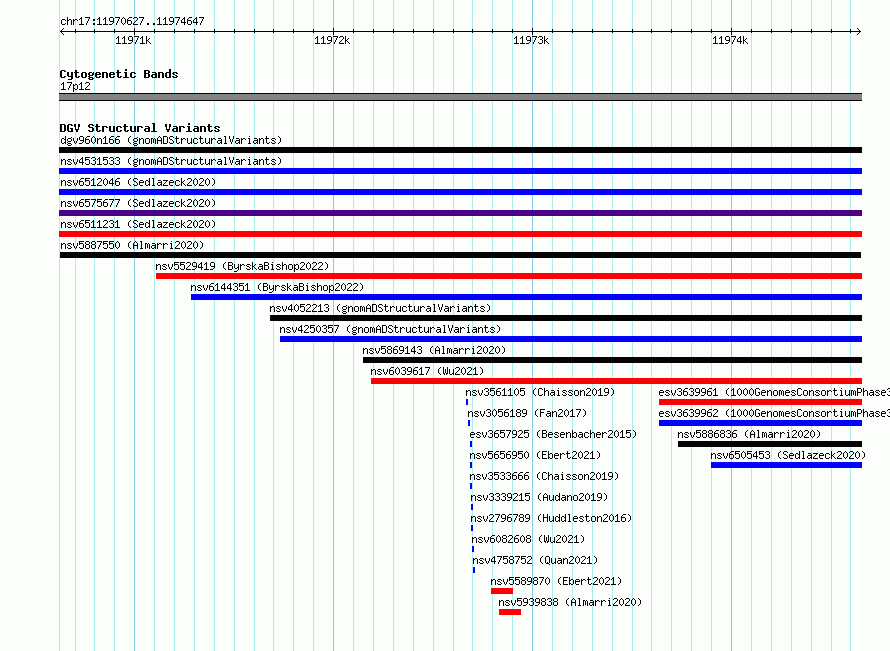Click the purple nsv6575677 variant bar
The height and width of the screenshot is (651, 890).
pyautogui.click(x=460, y=213)
